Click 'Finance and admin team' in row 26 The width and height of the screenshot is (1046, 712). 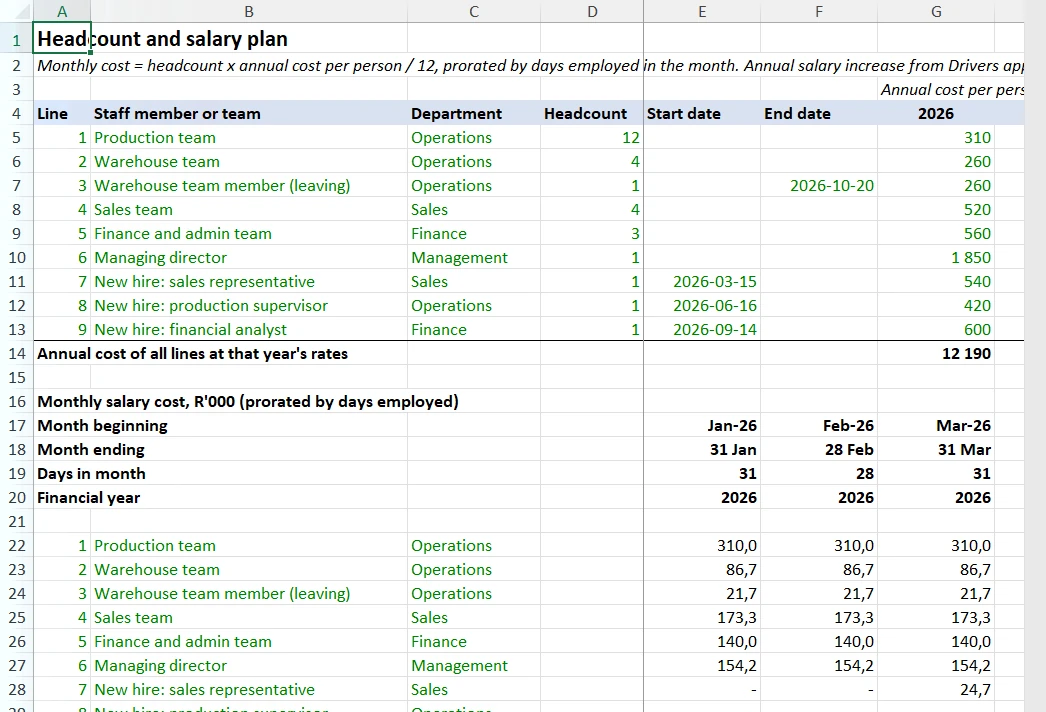(x=249, y=642)
